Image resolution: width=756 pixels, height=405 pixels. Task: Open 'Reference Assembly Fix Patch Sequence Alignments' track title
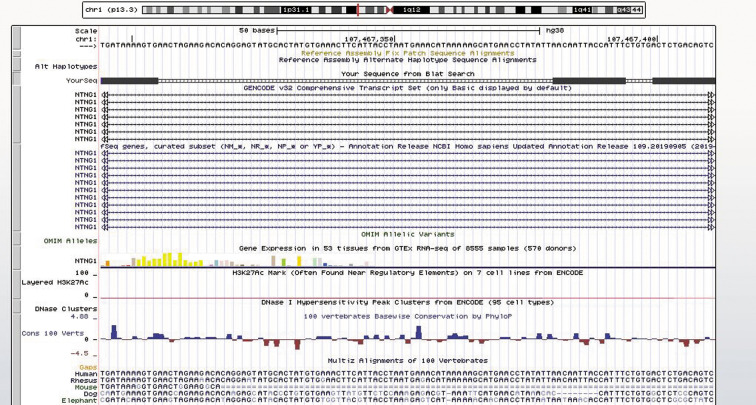click(x=407, y=53)
